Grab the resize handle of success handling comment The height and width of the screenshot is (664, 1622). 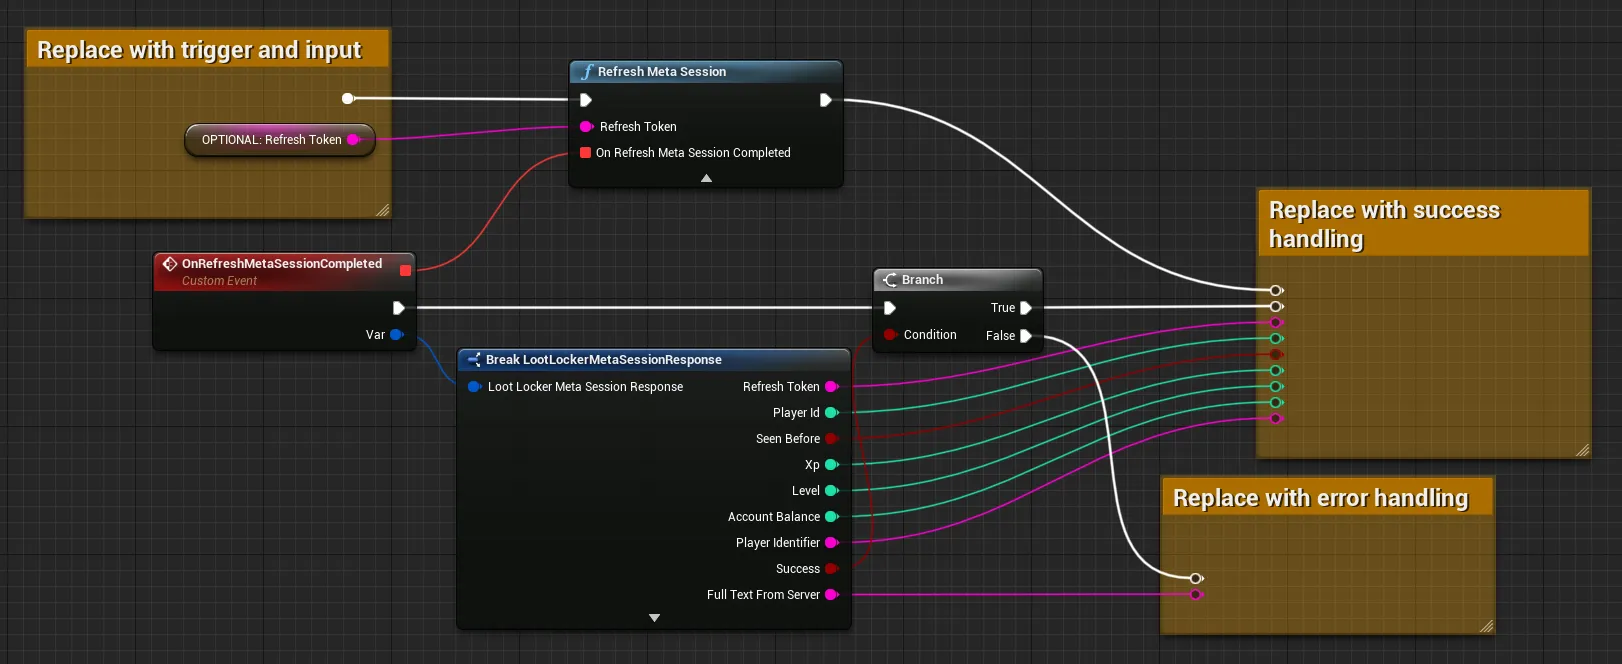point(1582,451)
